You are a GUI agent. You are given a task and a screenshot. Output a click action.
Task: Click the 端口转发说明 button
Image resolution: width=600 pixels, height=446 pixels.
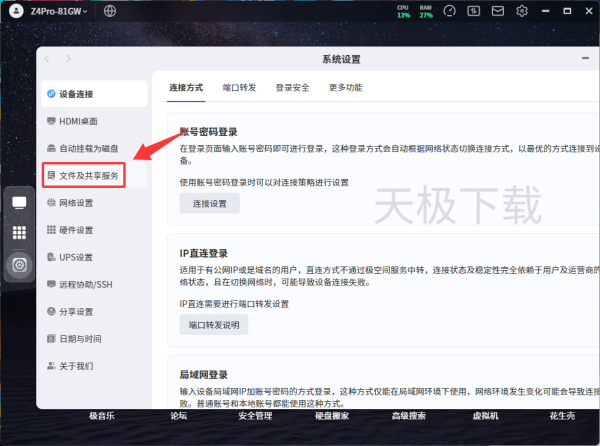click(213, 325)
